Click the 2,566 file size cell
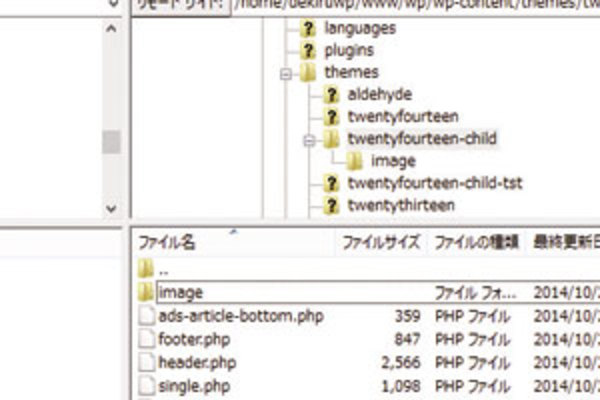This screenshot has width=600, height=400. coord(401,363)
